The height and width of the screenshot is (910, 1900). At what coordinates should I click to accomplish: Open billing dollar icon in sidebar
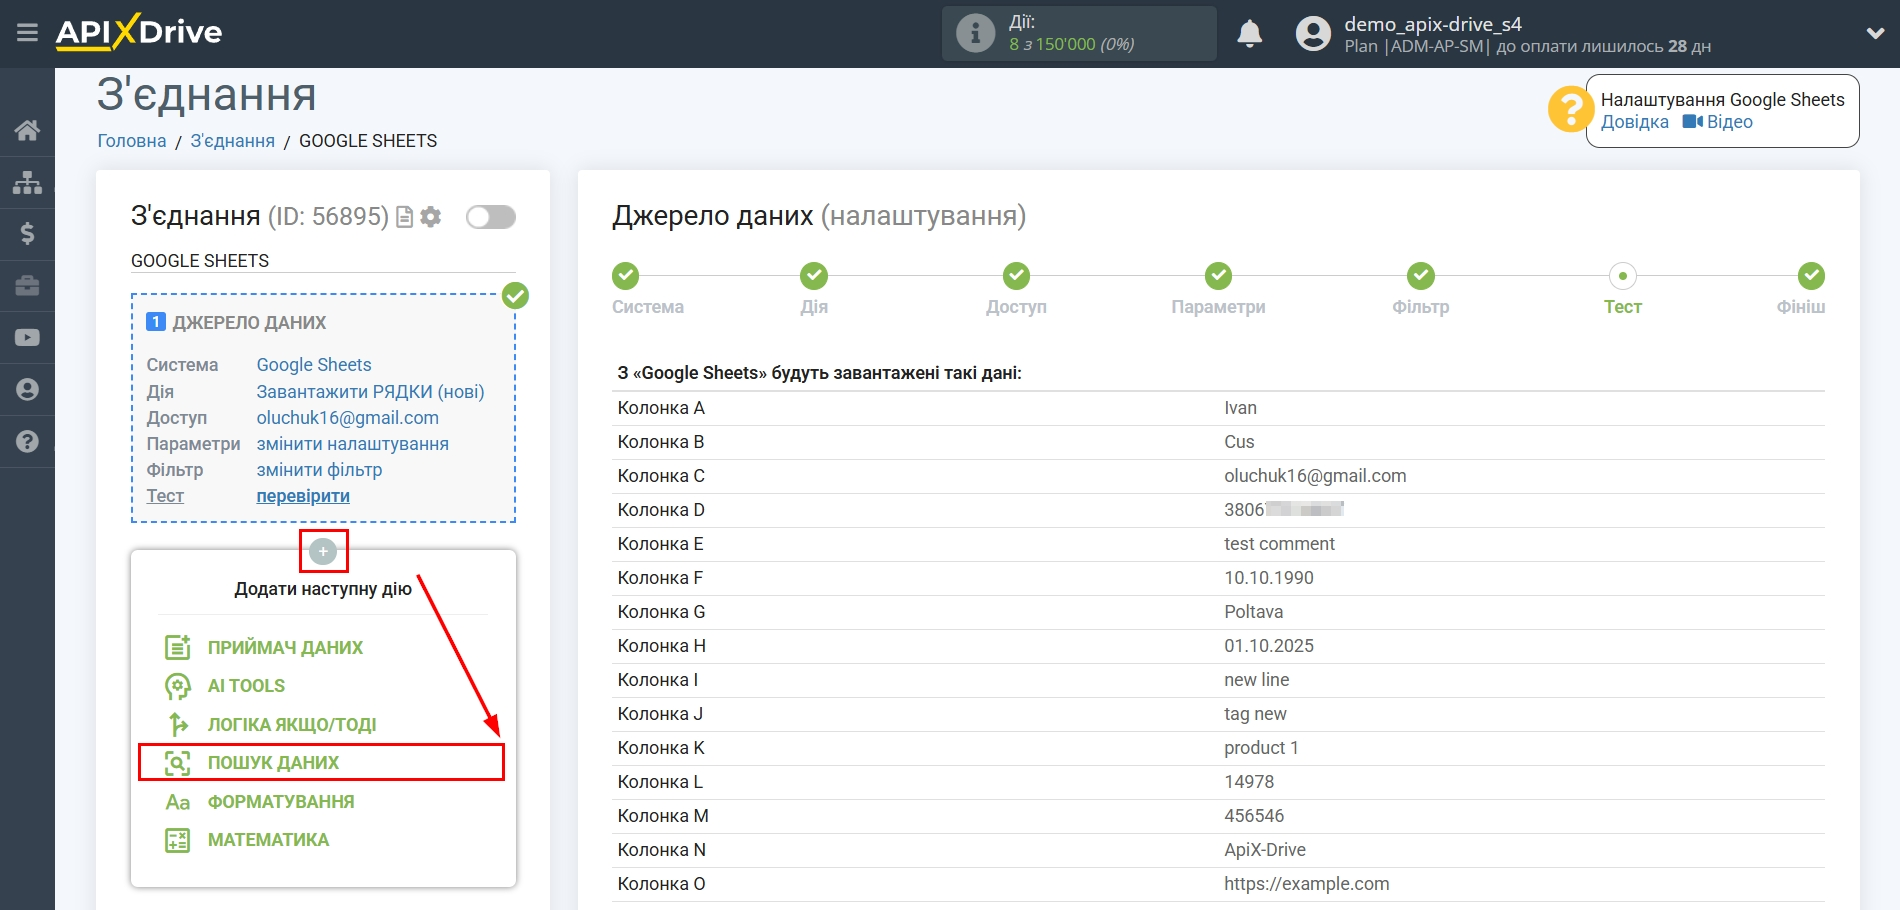(x=27, y=234)
